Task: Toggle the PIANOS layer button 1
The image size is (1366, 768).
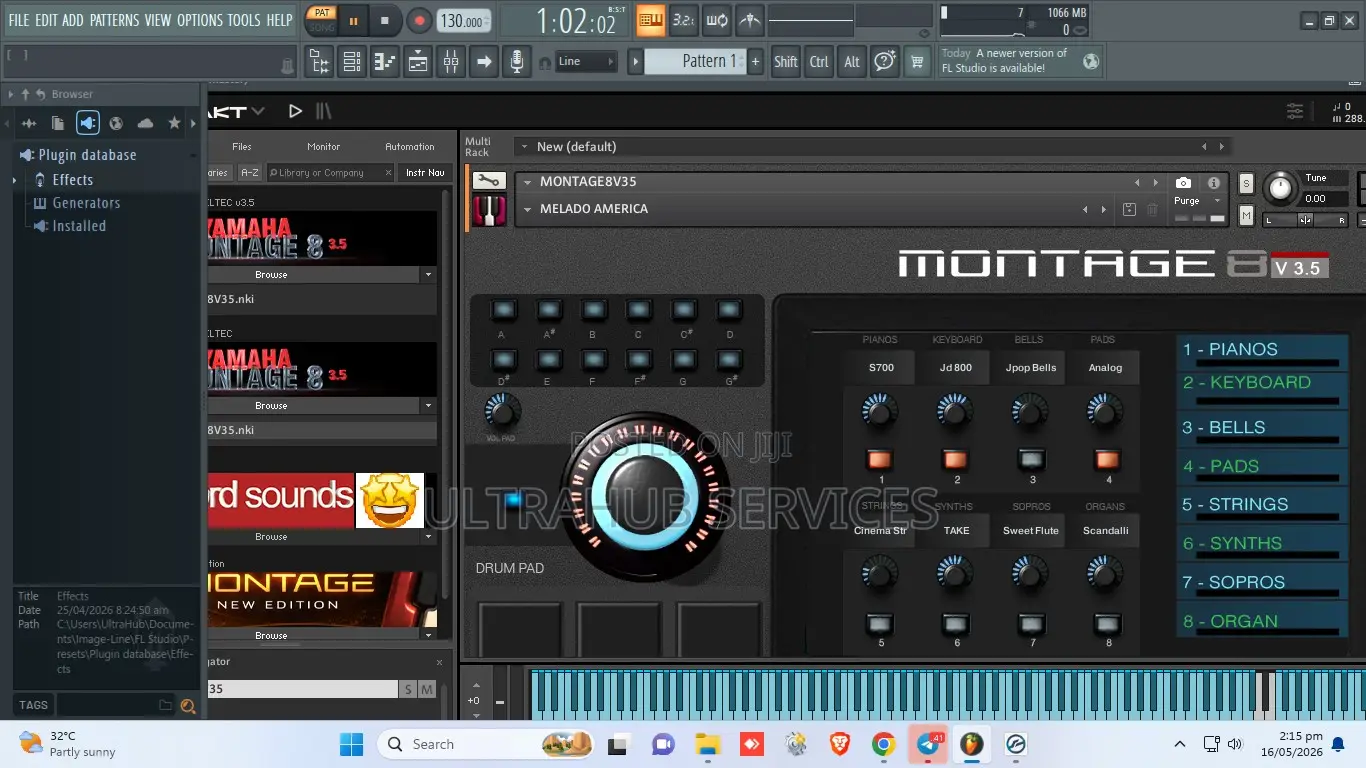Action: [881, 460]
